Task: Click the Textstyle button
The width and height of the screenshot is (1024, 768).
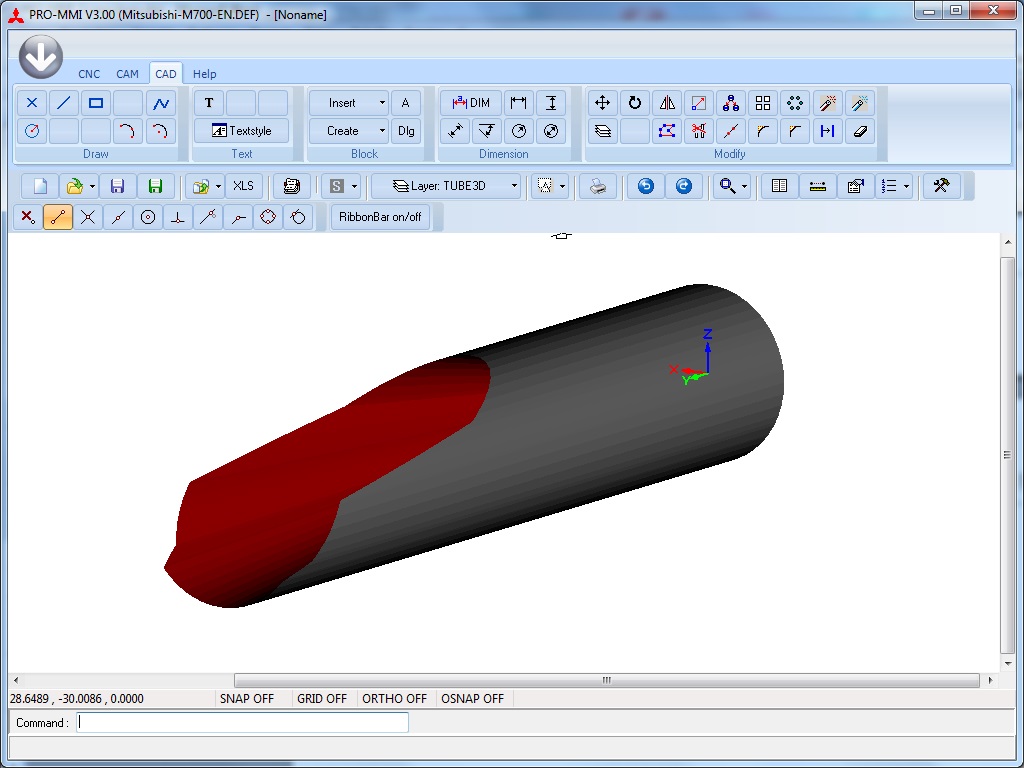Action: pyautogui.click(x=241, y=131)
